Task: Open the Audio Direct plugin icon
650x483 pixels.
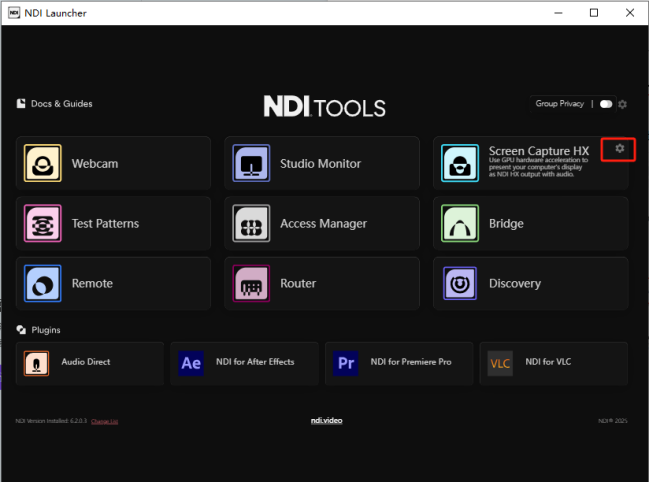Action: click(36, 363)
